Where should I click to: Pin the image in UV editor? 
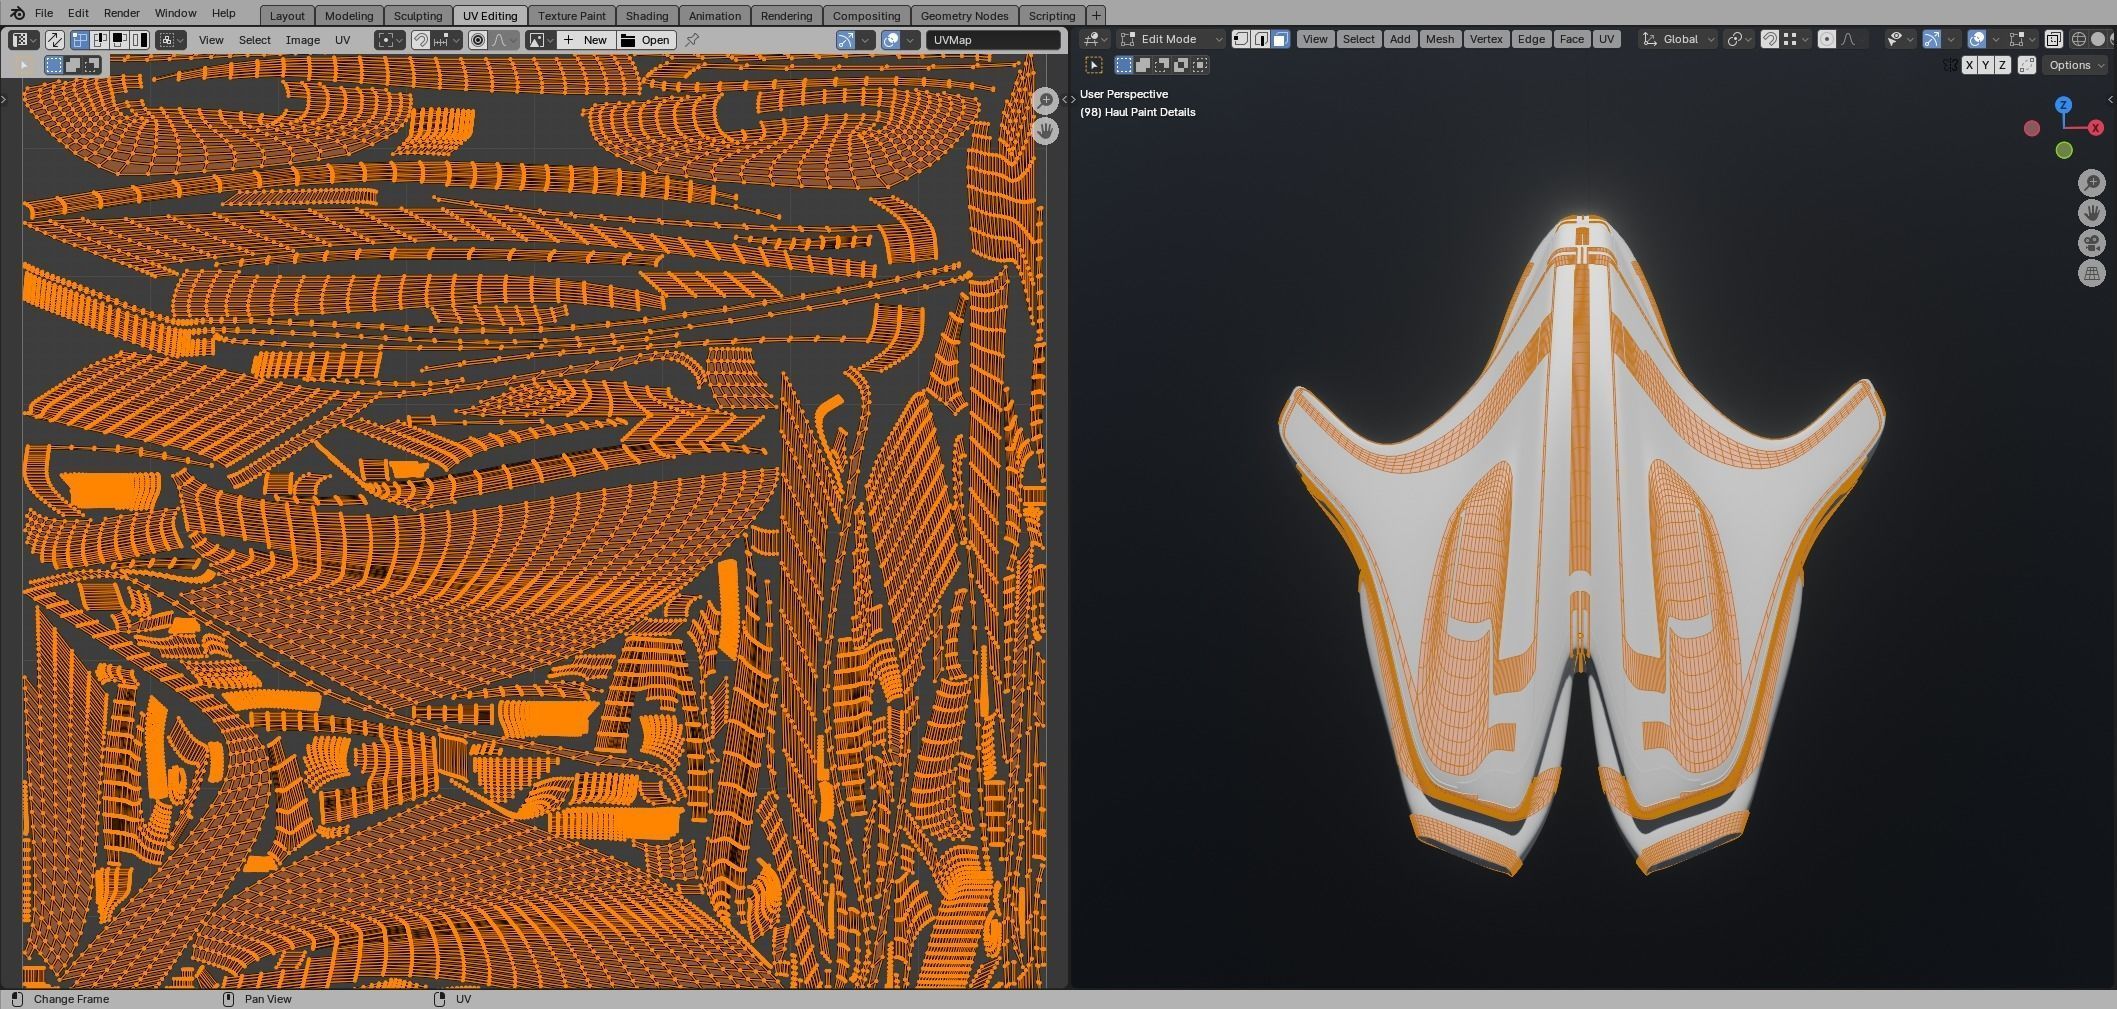[692, 40]
